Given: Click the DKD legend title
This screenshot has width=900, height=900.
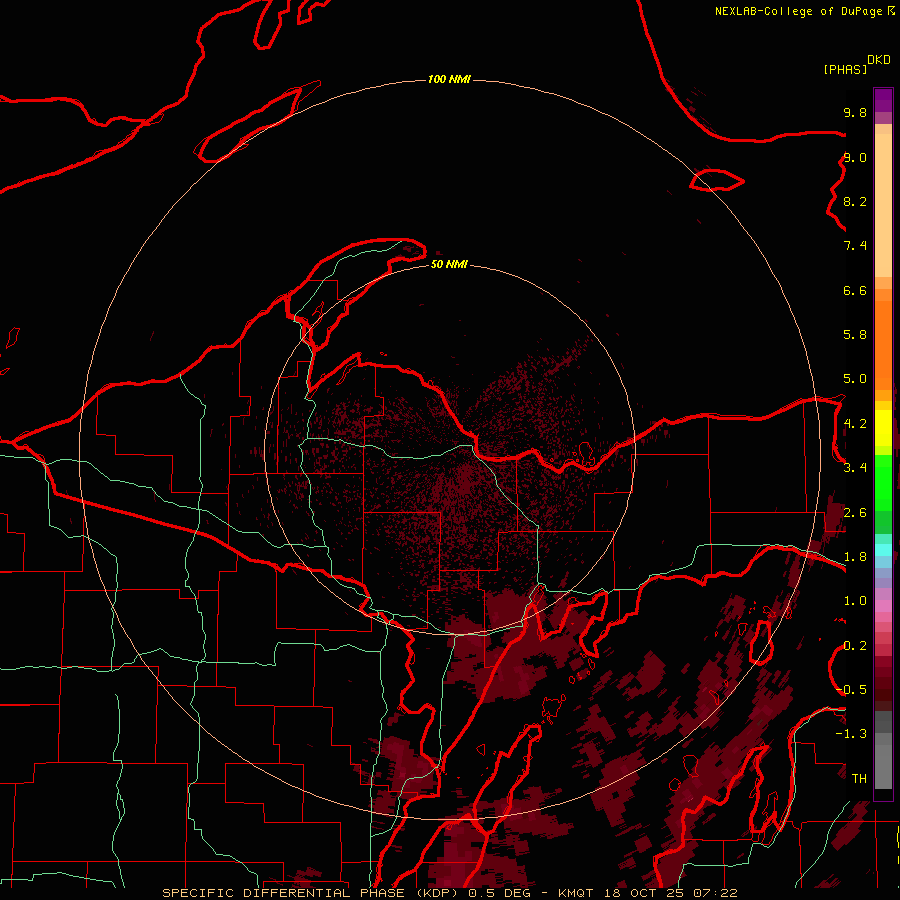Looking at the screenshot, I should (x=879, y=60).
